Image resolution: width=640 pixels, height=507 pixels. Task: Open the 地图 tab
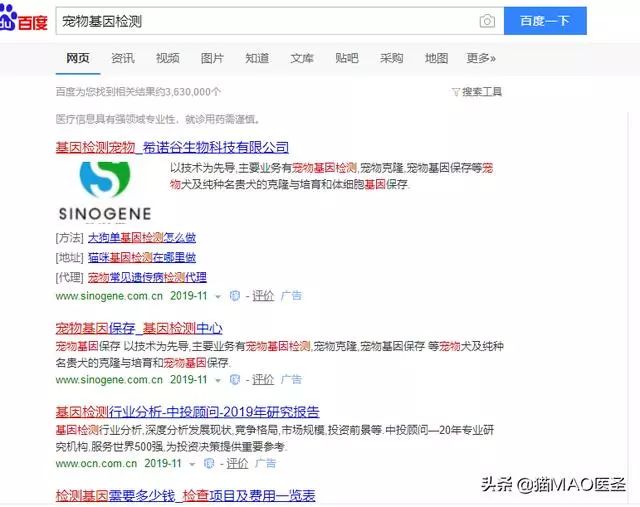[436, 58]
